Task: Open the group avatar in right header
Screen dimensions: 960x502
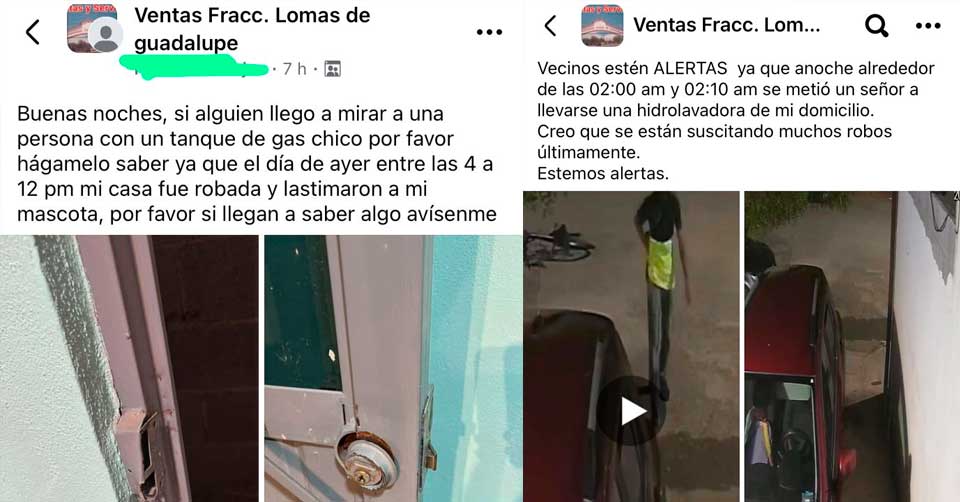Action: point(602,26)
